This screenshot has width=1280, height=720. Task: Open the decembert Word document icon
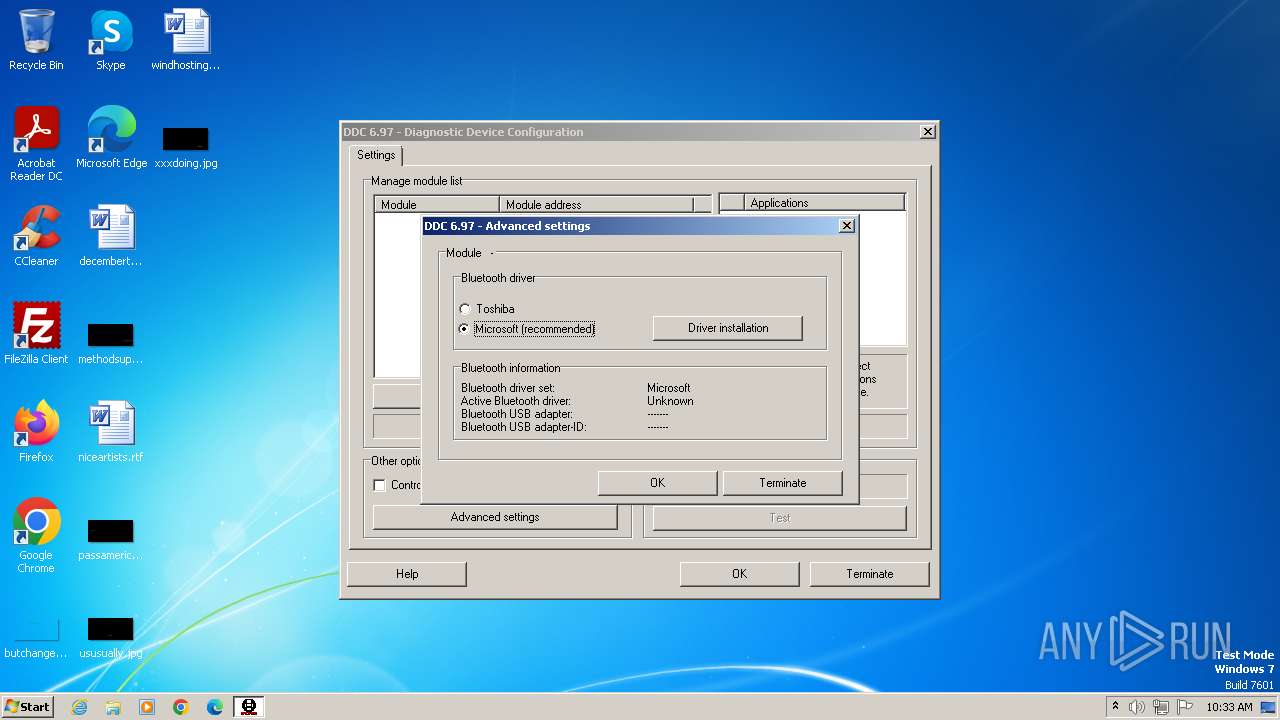coord(110,236)
